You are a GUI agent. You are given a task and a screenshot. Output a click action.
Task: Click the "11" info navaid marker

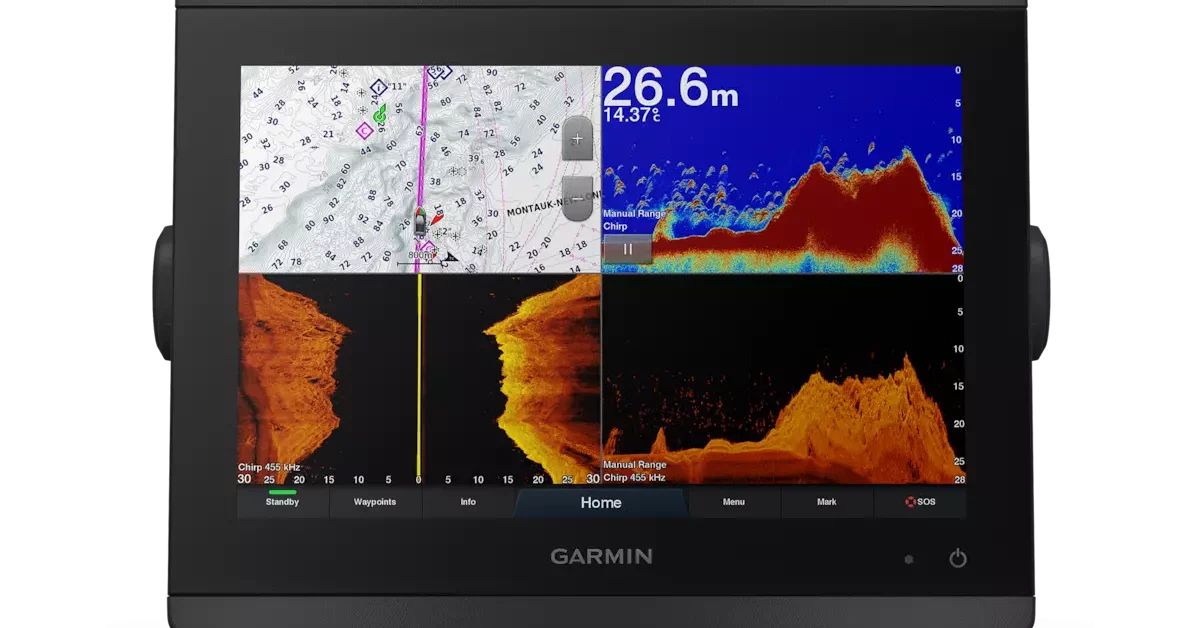378,86
